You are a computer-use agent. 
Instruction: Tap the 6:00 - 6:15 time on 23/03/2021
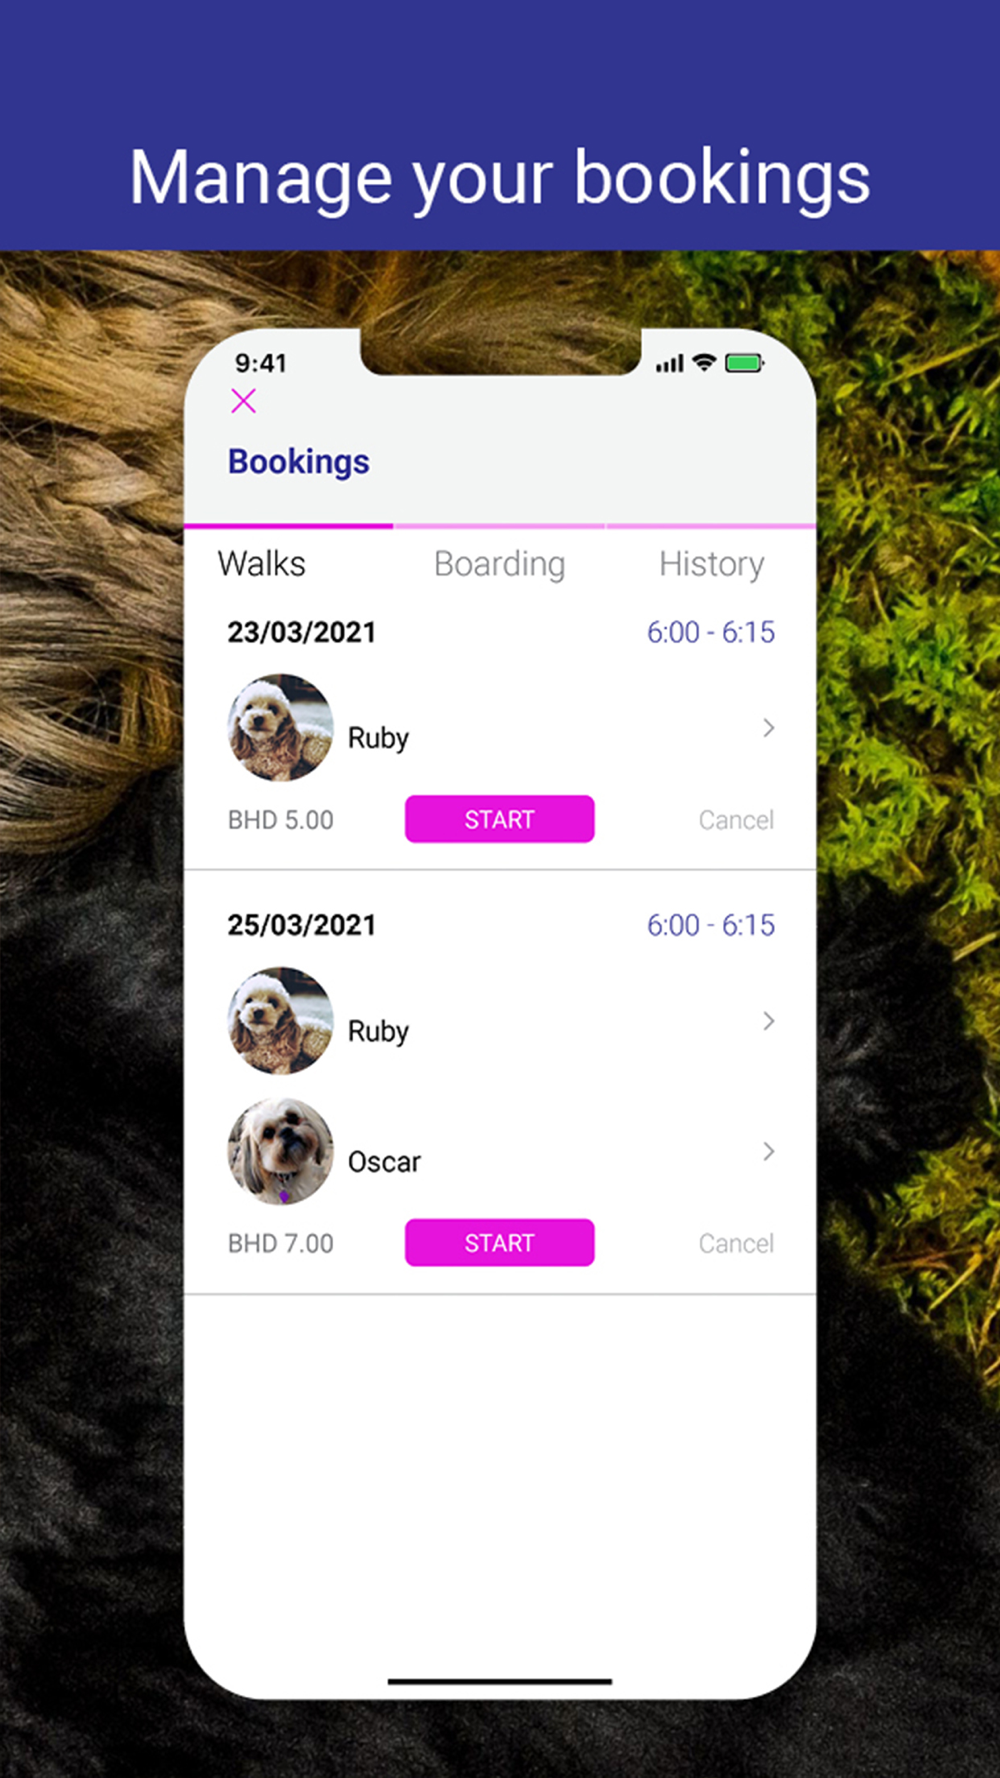coord(711,632)
